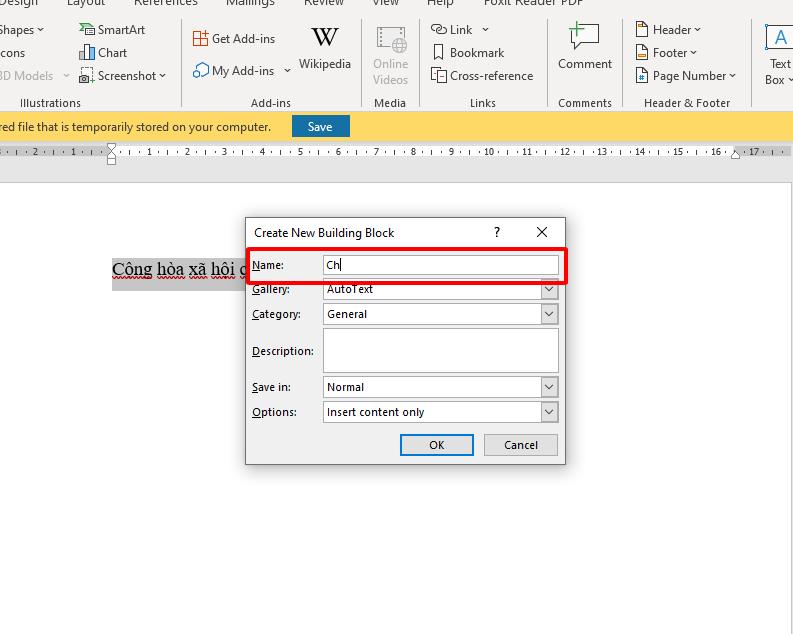Switch to the Mailings ribbon tab

pyautogui.click(x=250, y=3)
